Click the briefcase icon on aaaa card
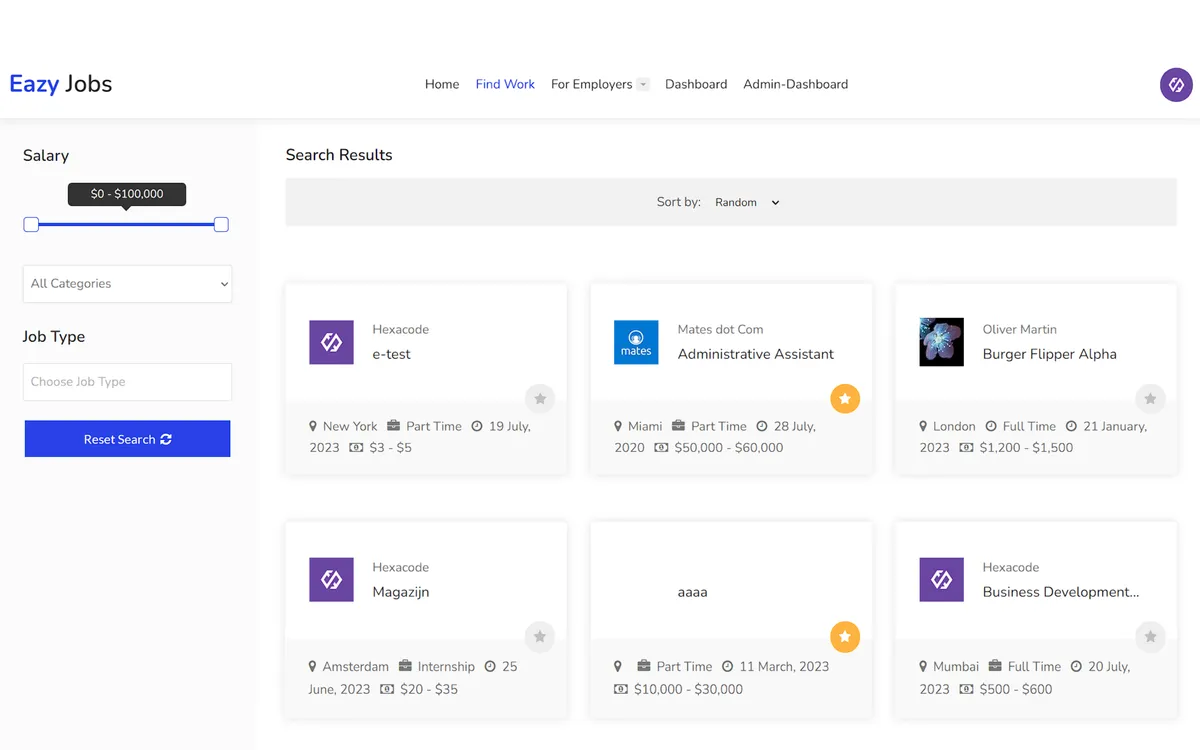Screen dimensions: 1200x750 [x=644, y=667]
